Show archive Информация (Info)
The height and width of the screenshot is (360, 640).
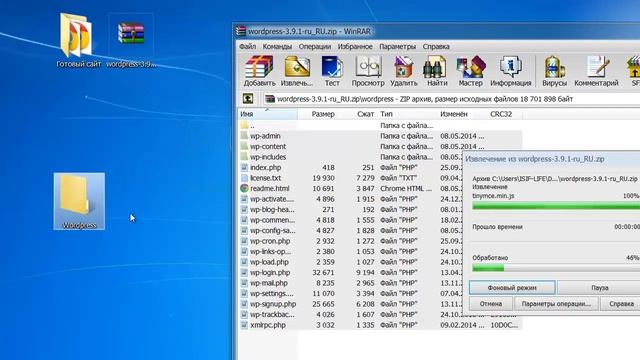[x=511, y=71]
